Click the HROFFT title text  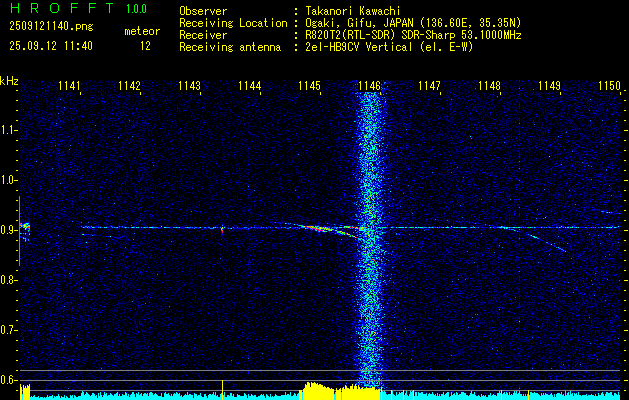click(63, 8)
